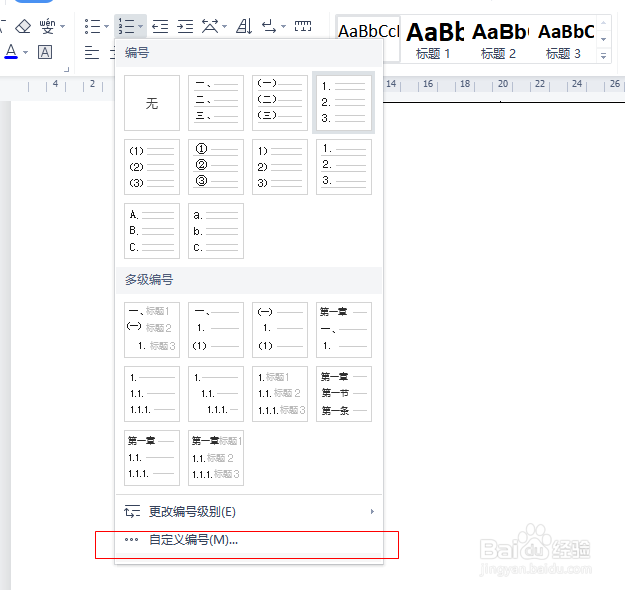This screenshot has width=625, height=590.
Task: Open 自定义编号(M)... dialog
Action: click(x=249, y=540)
